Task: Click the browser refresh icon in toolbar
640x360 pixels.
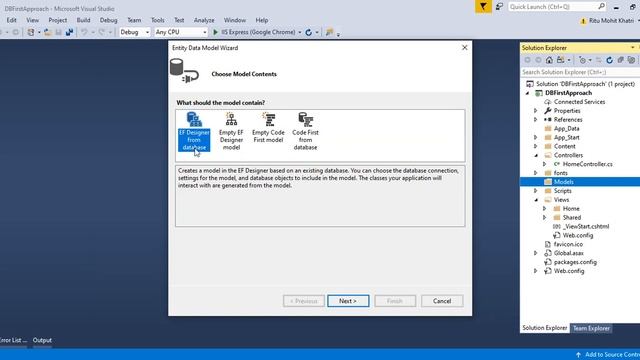Action: click(x=309, y=32)
